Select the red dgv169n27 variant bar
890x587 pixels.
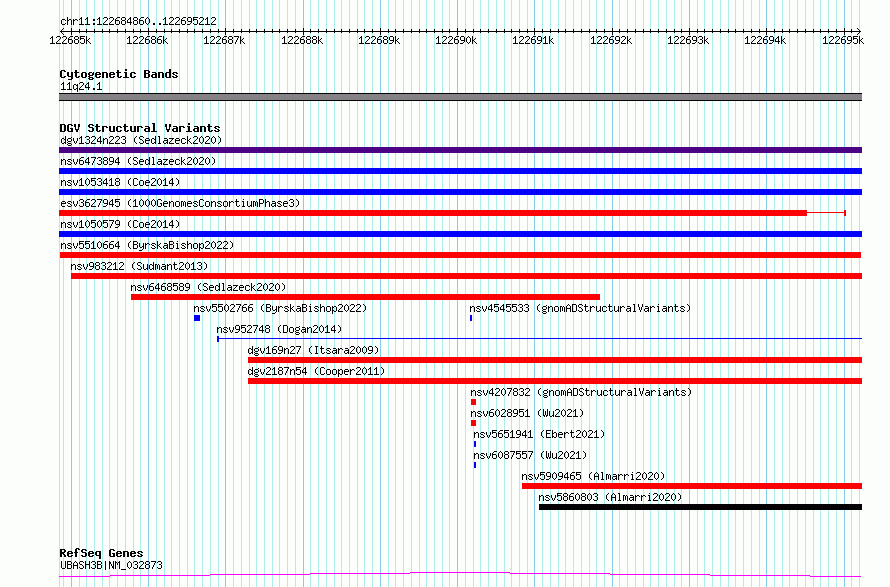555,360
